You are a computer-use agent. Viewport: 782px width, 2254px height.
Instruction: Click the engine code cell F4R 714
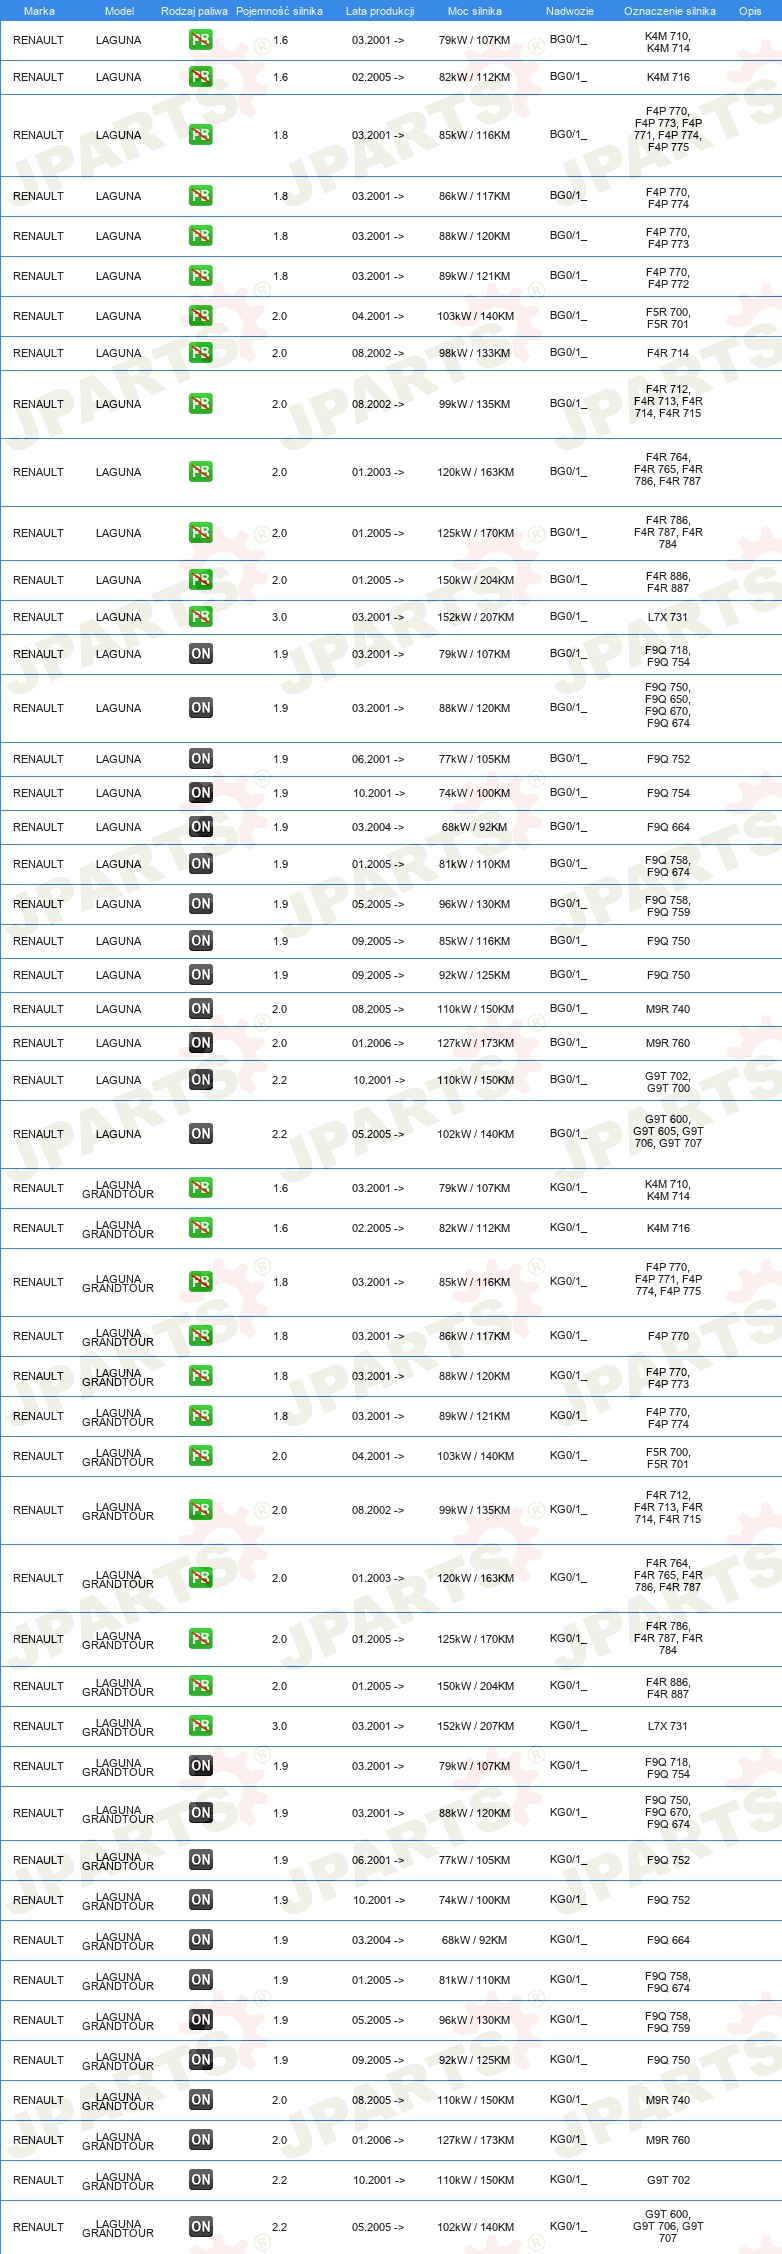coord(668,353)
